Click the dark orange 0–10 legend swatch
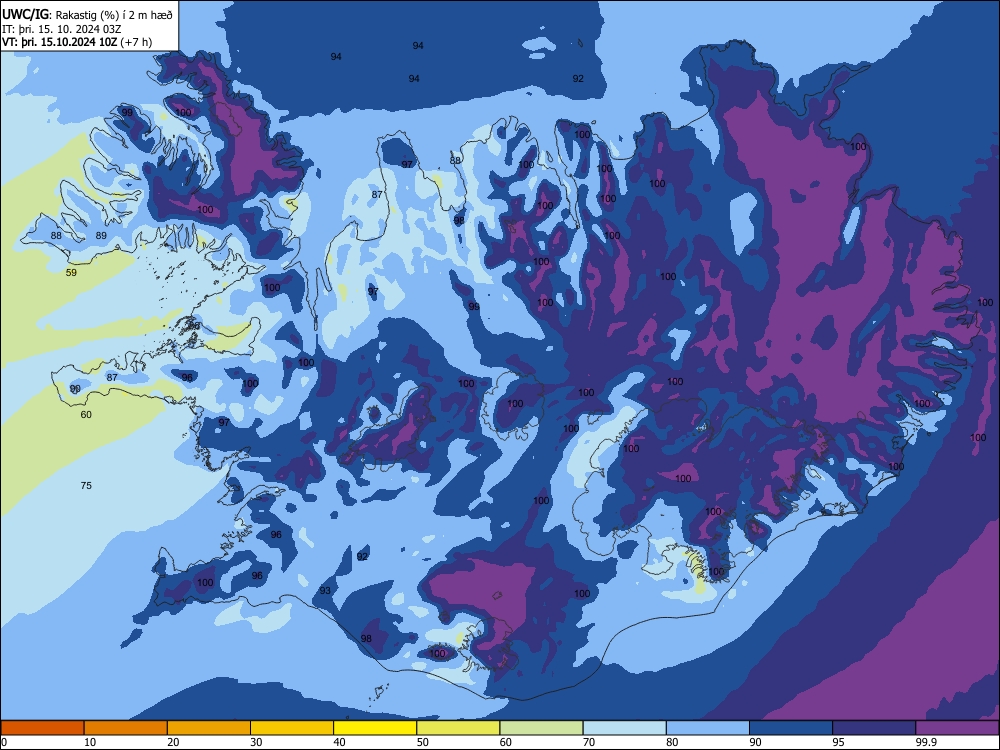Viewport: 1000px width, 750px height. [42, 728]
